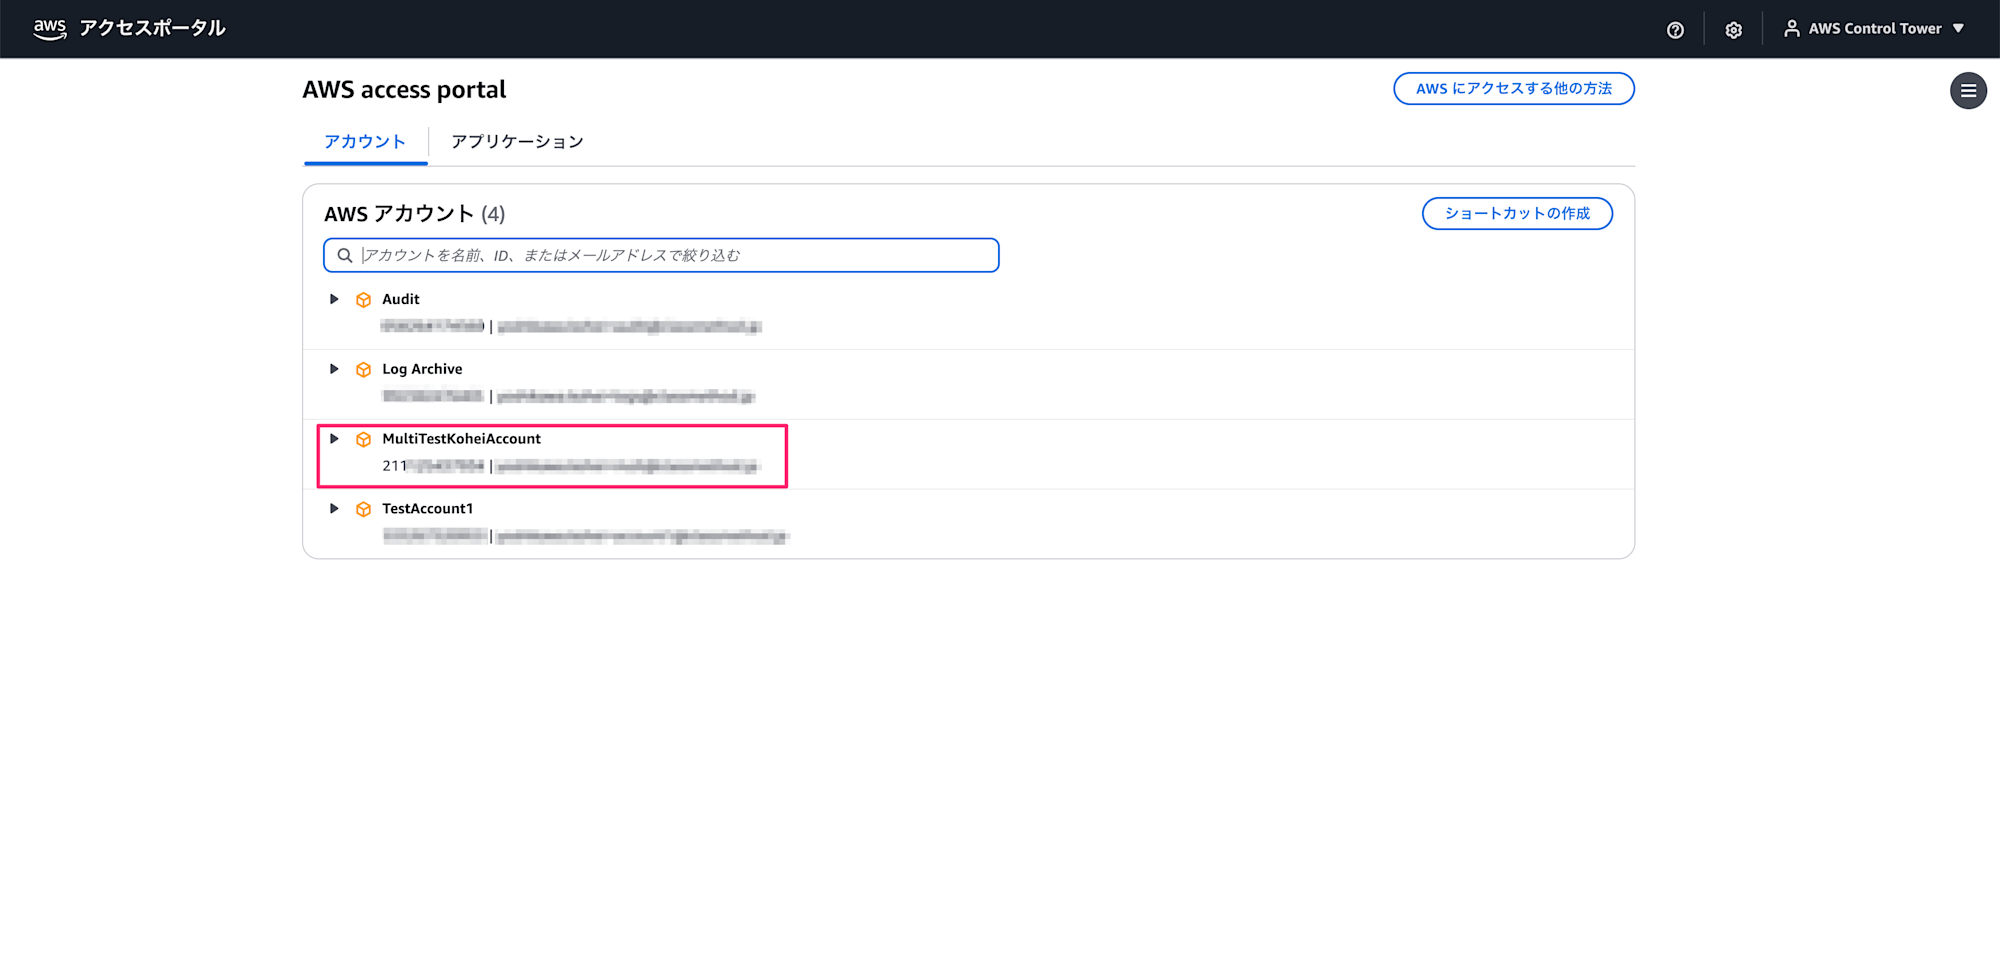
Task: Click the Audit account cube icon
Action: coord(364,300)
